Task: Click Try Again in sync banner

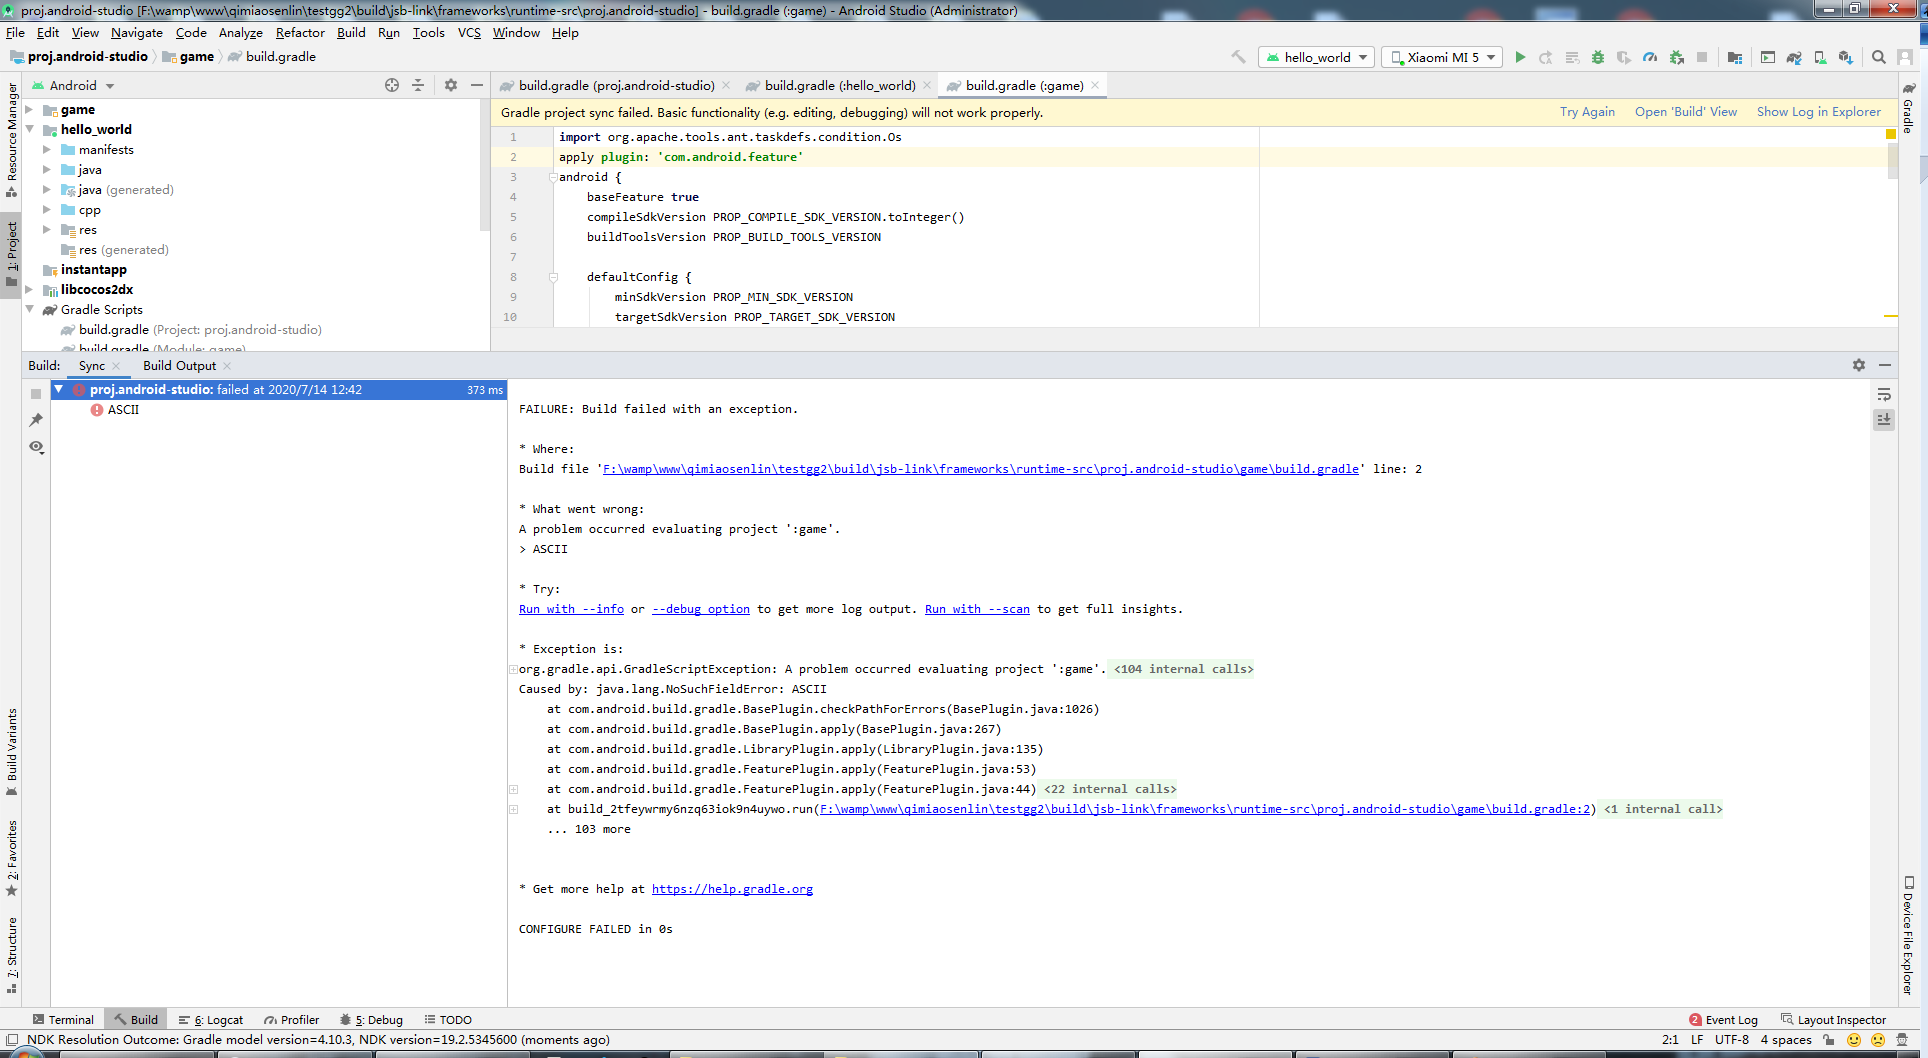Action: click(1587, 112)
